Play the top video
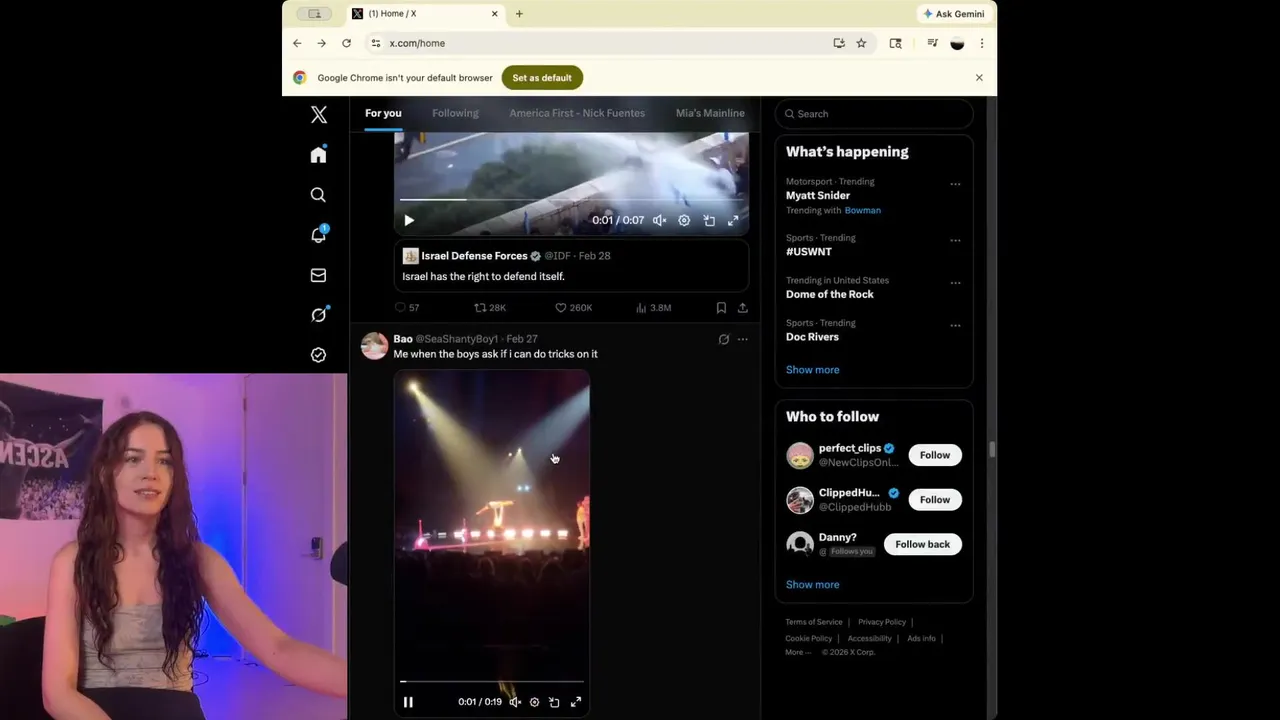This screenshot has height=720, width=1280. pos(409,220)
